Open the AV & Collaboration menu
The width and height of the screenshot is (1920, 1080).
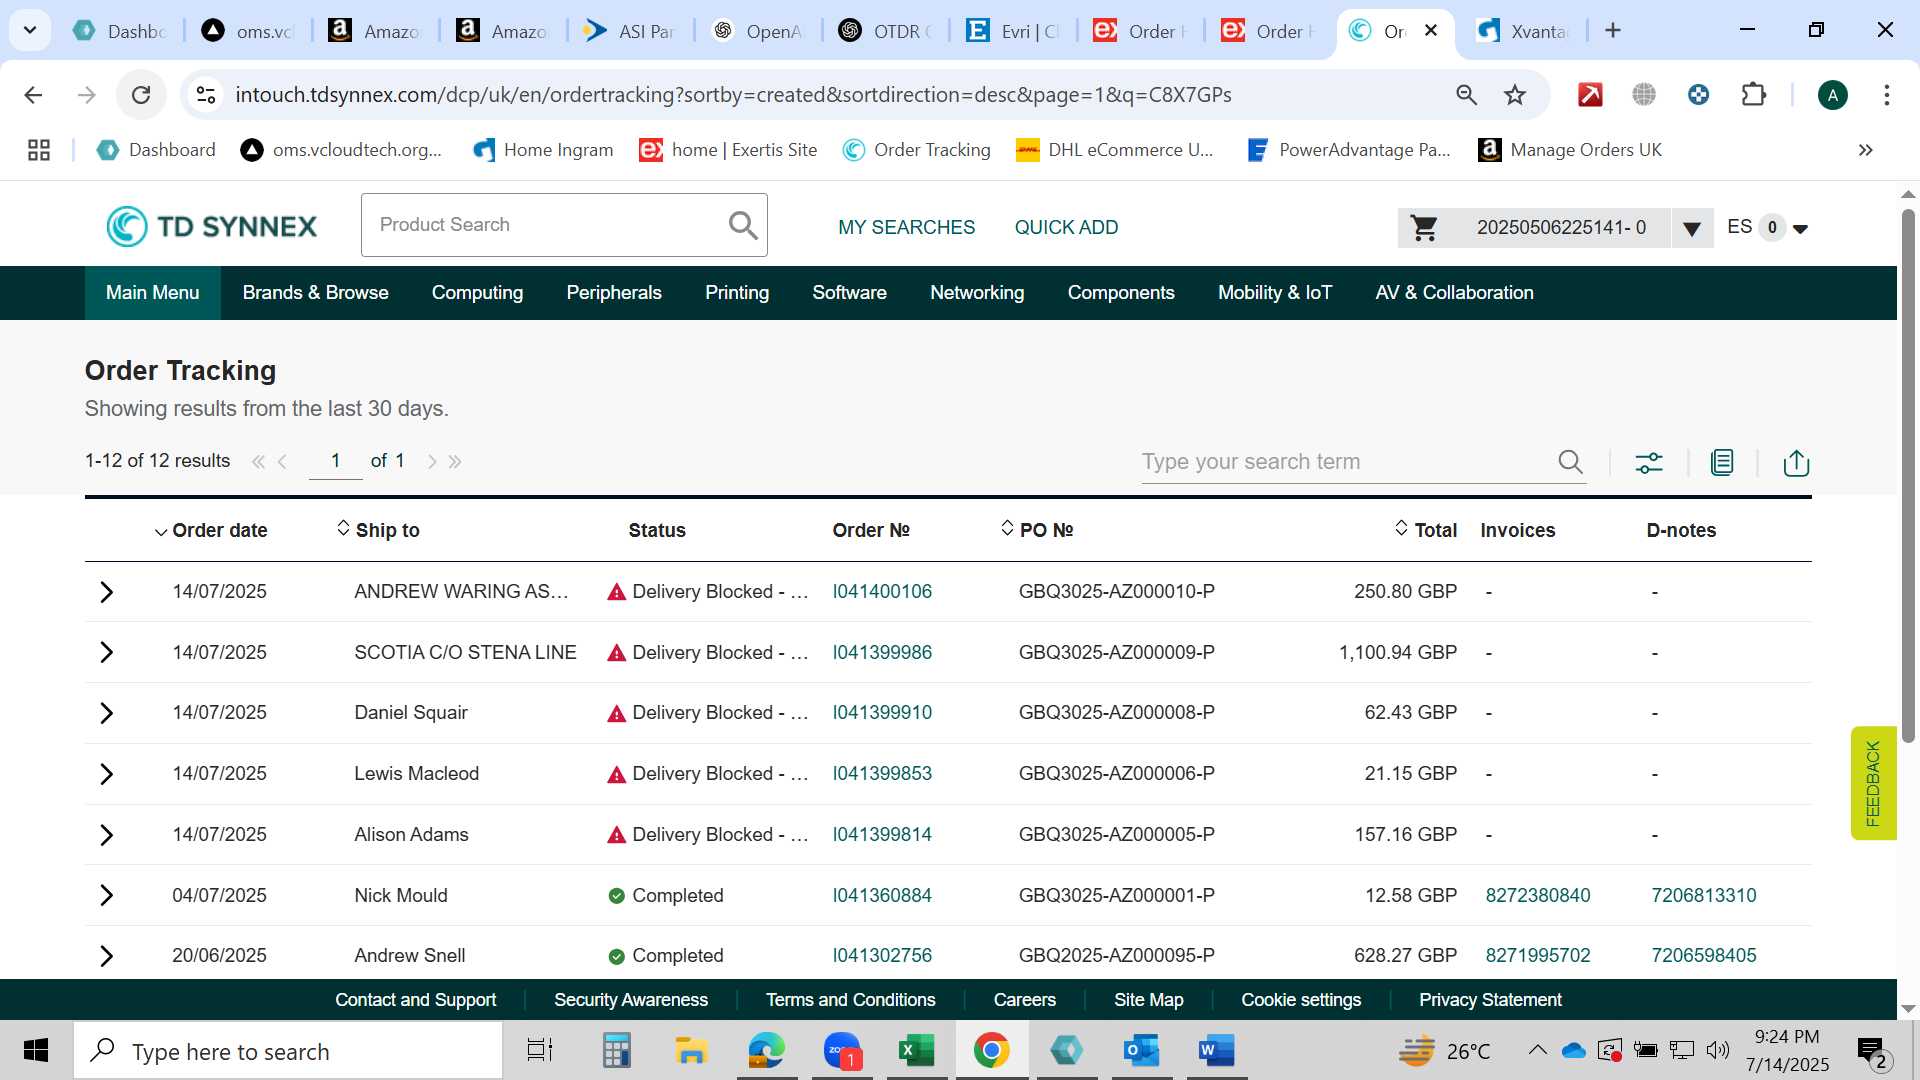pyautogui.click(x=1454, y=293)
